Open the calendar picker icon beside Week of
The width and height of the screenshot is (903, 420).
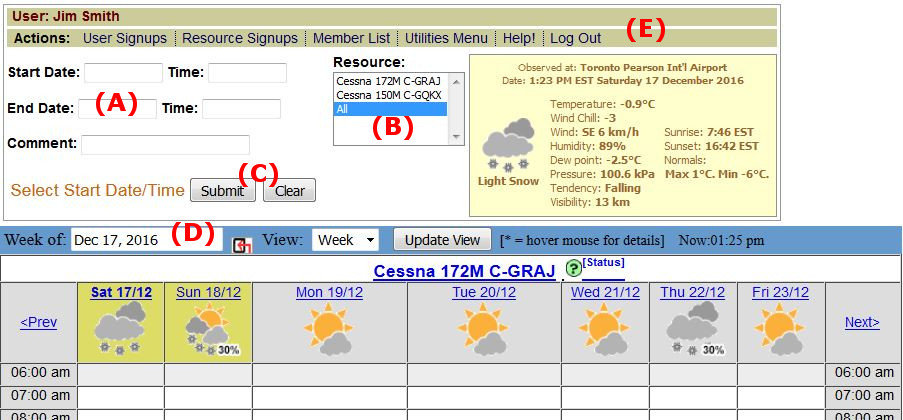point(242,246)
